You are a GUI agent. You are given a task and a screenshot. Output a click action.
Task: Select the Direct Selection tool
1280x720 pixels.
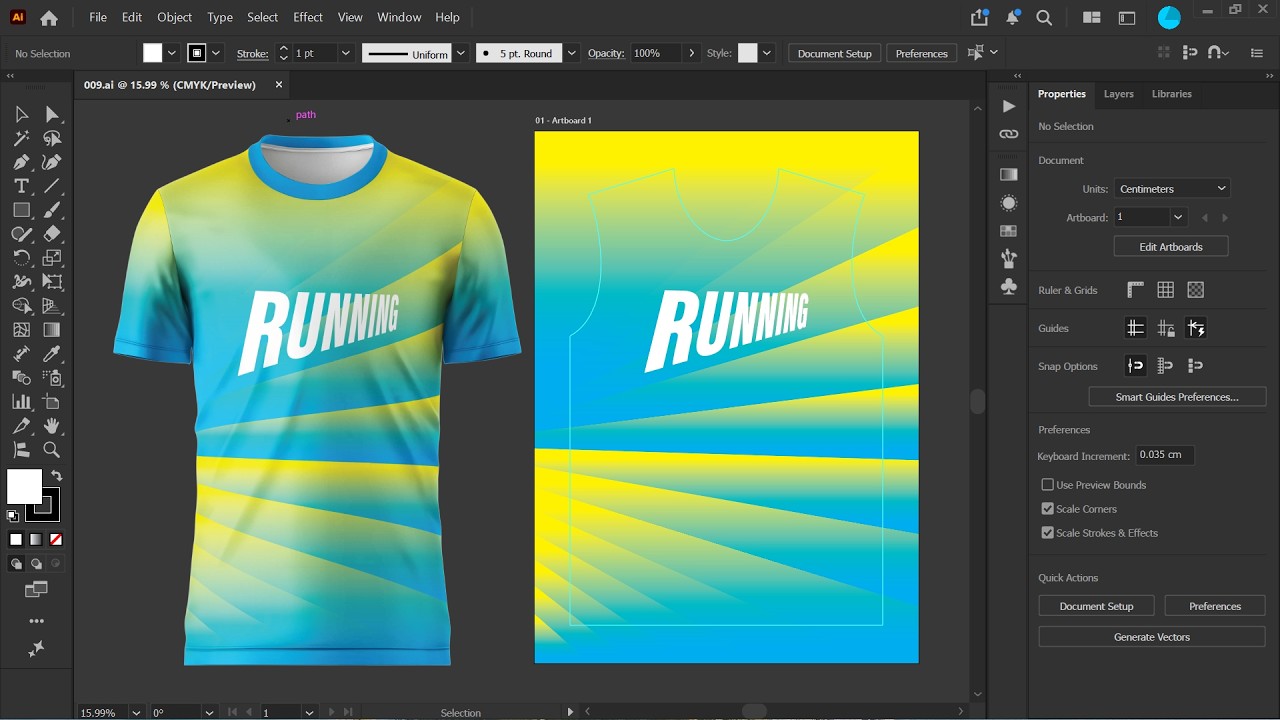click(x=52, y=114)
